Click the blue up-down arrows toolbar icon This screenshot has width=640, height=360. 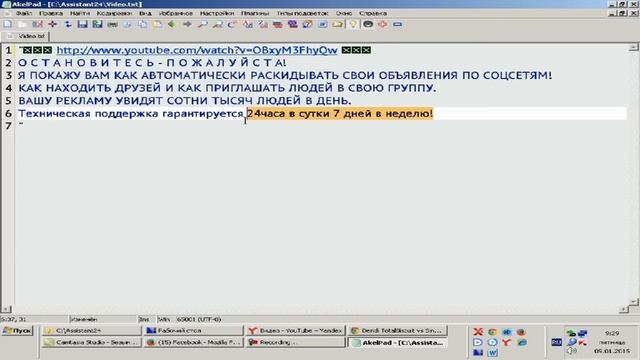tap(68, 24)
